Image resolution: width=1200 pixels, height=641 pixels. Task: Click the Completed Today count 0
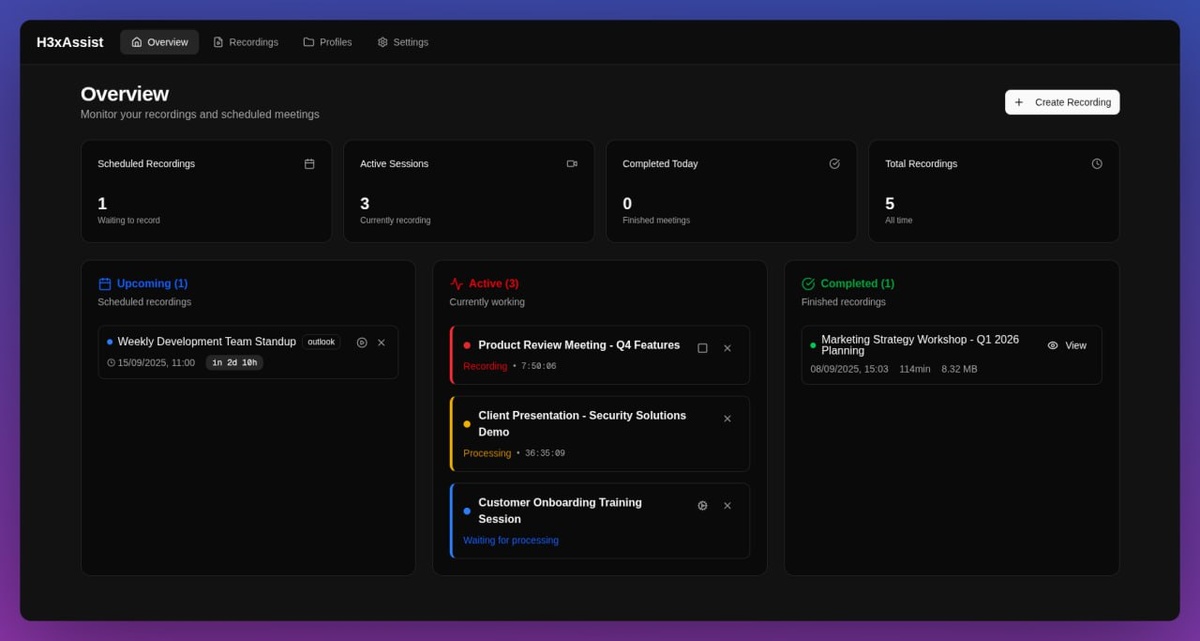(x=628, y=204)
